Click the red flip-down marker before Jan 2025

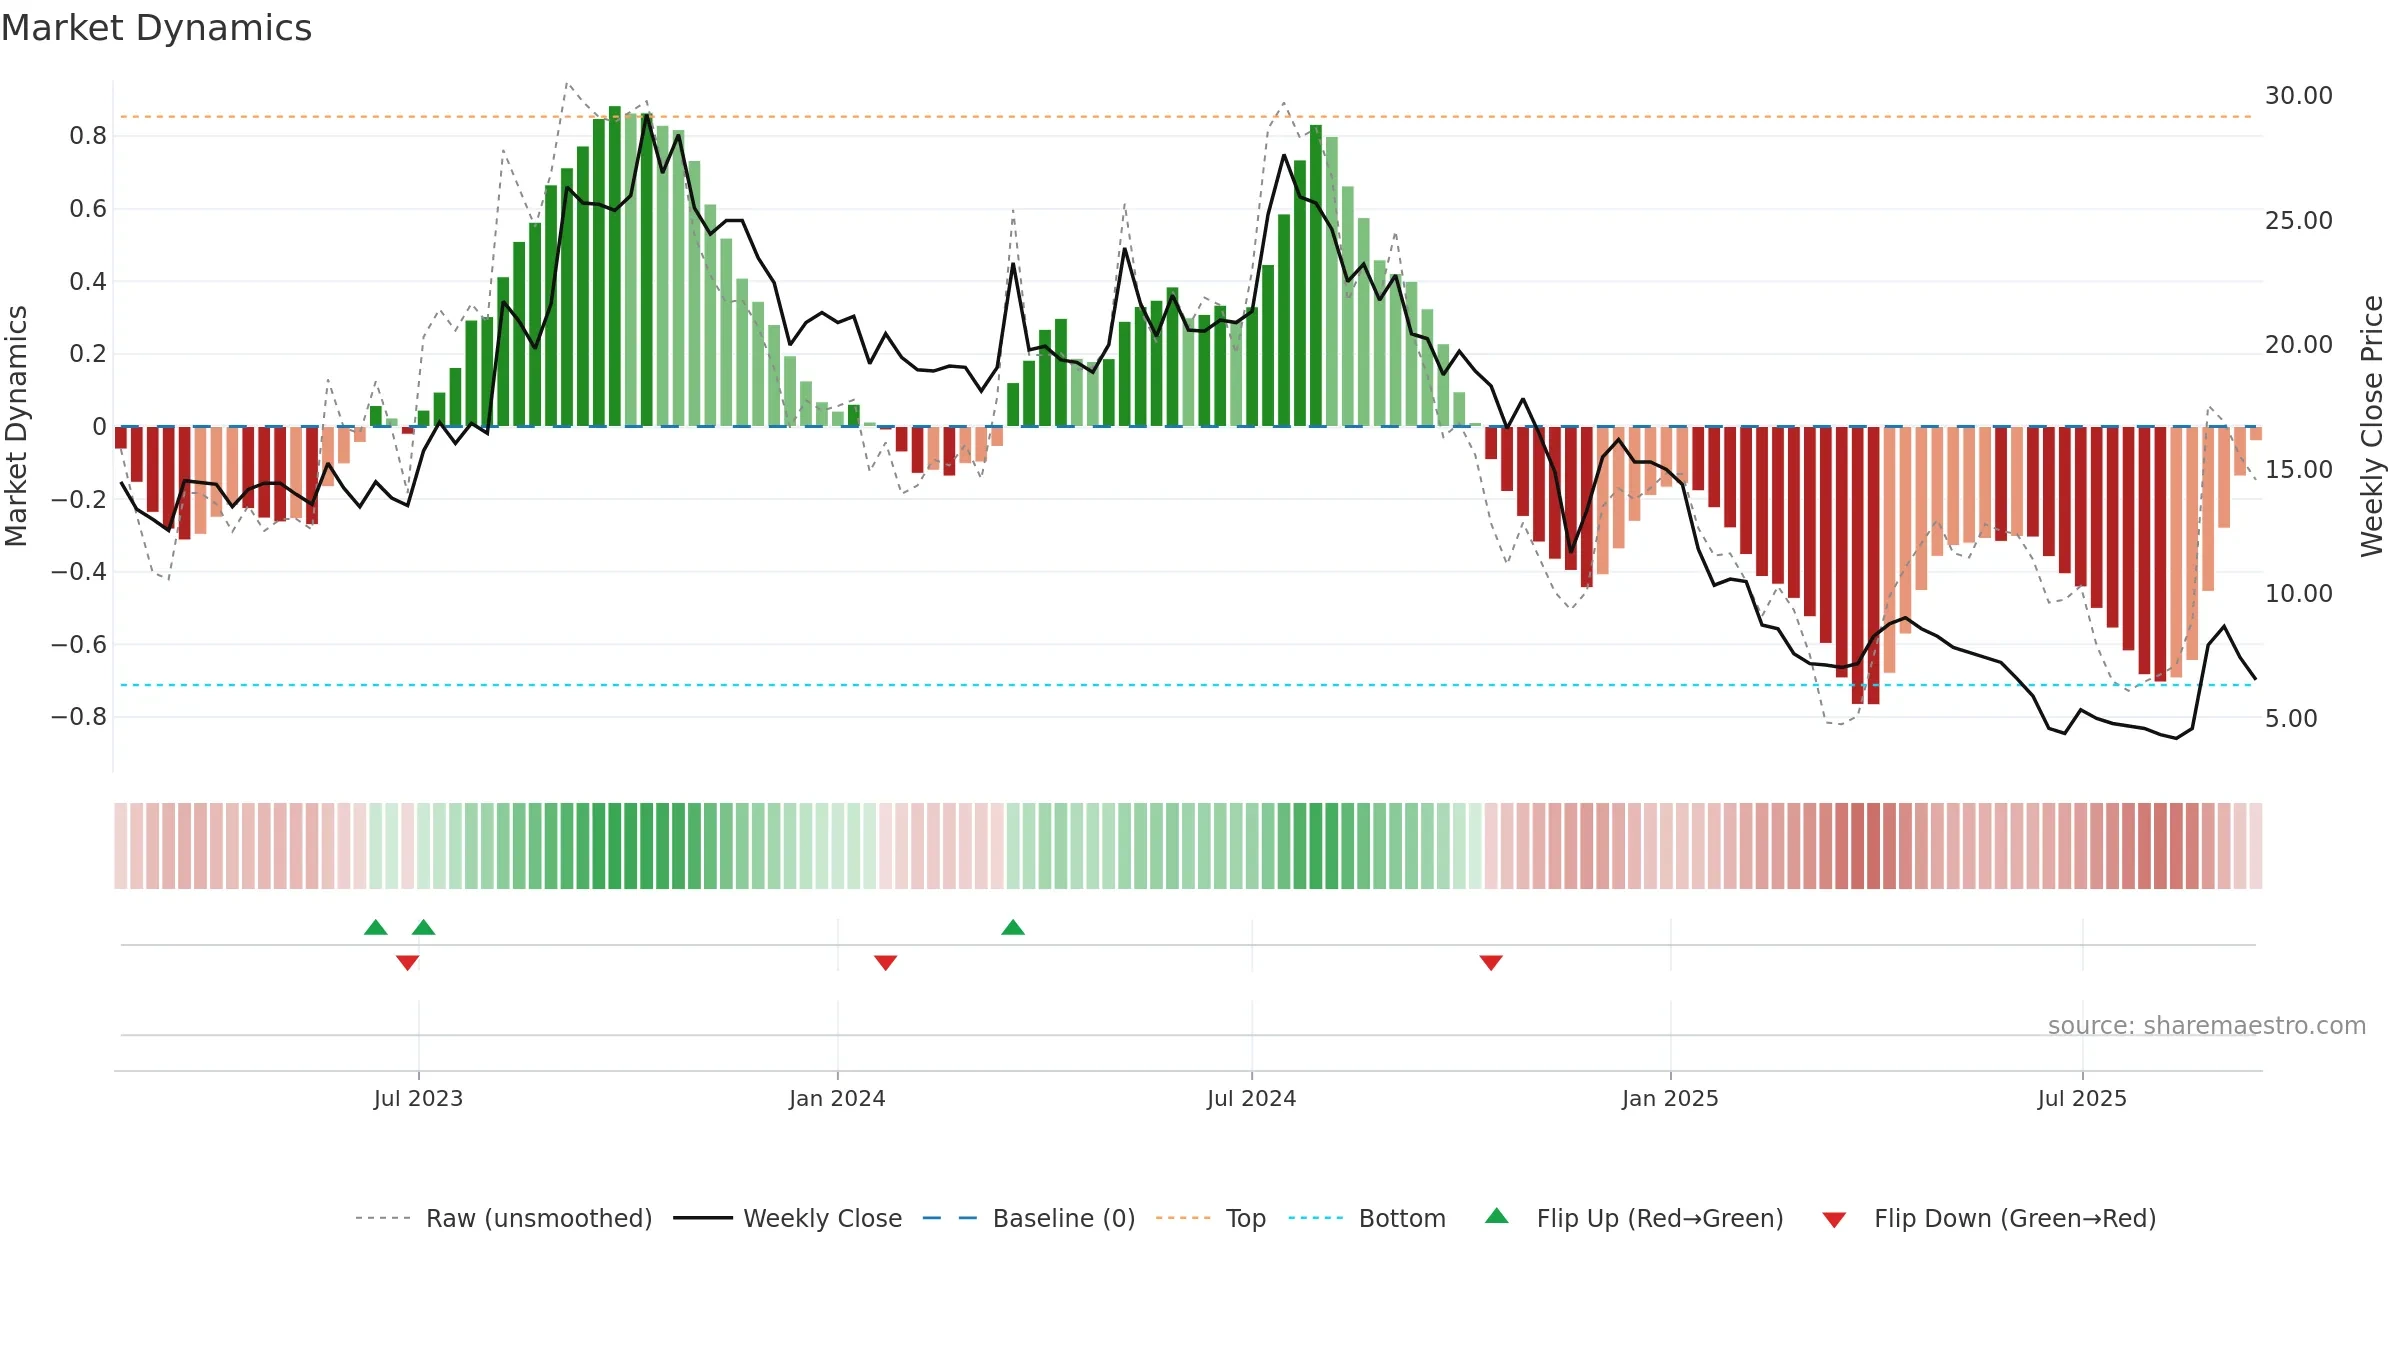pos(1491,962)
